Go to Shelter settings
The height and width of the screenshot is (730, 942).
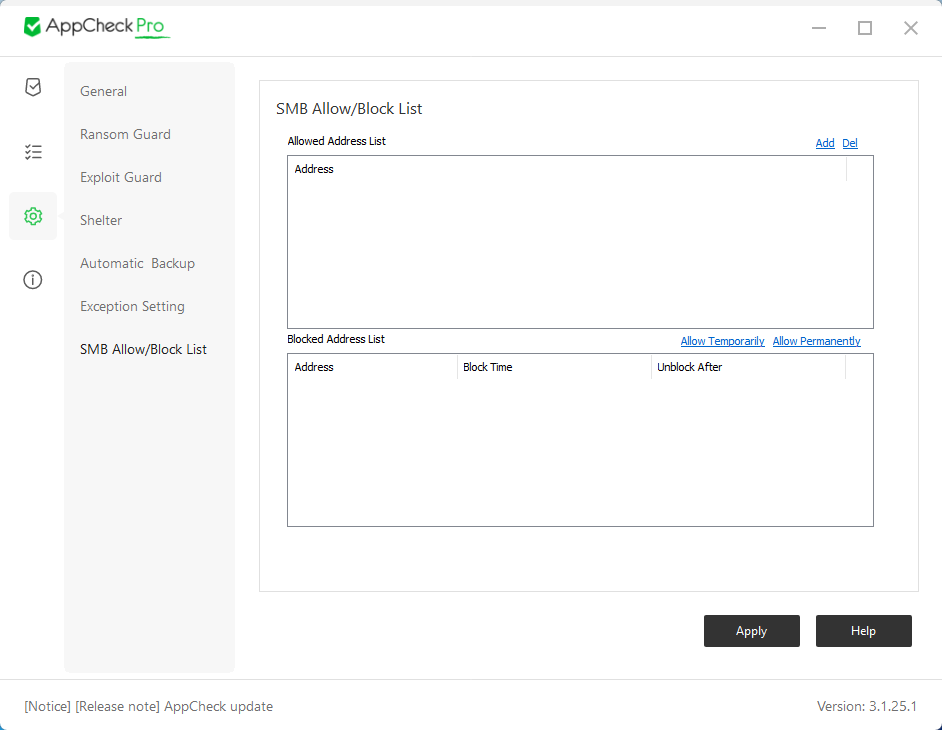click(x=101, y=221)
